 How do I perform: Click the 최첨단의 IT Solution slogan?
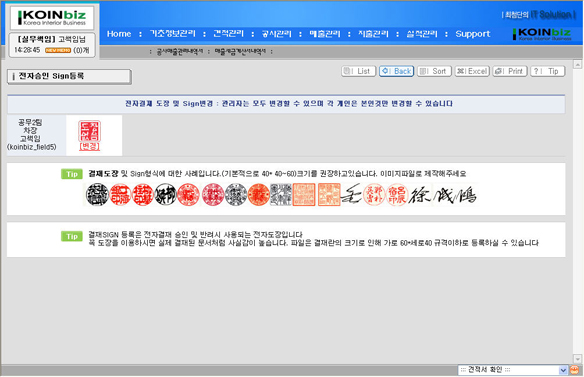(538, 15)
